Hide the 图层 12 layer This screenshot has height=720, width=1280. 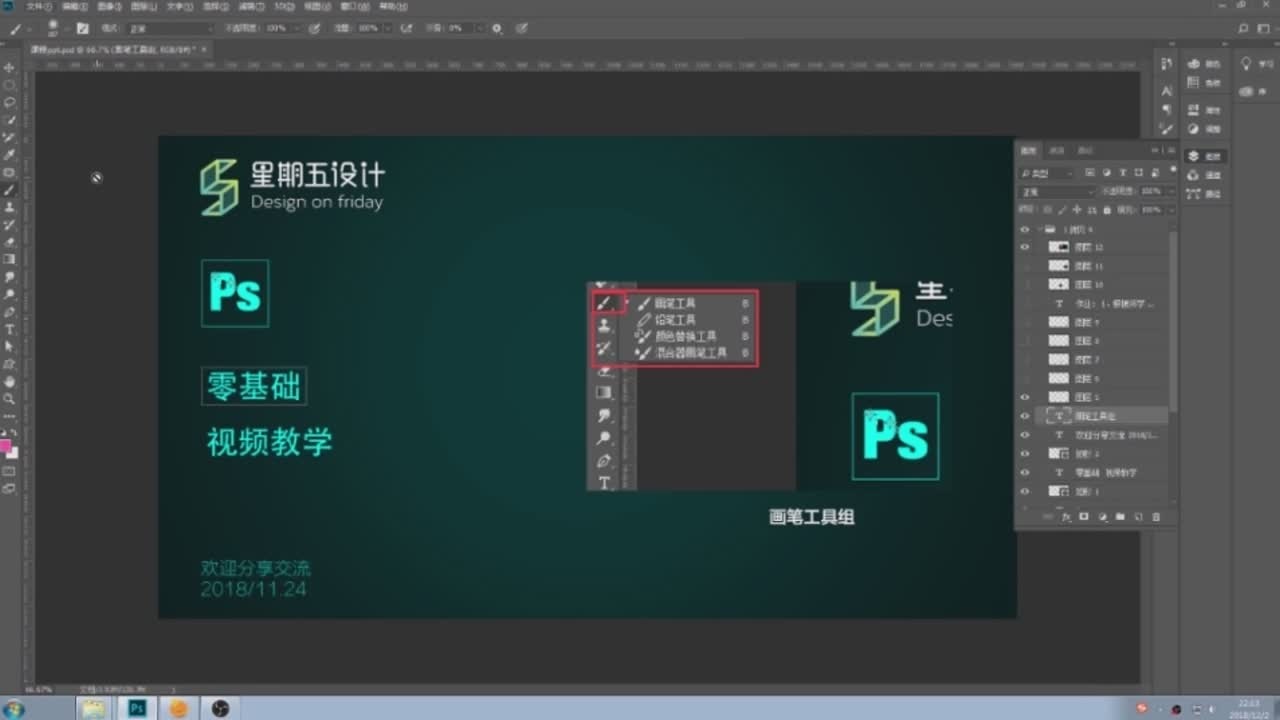(x=1024, y=247)
